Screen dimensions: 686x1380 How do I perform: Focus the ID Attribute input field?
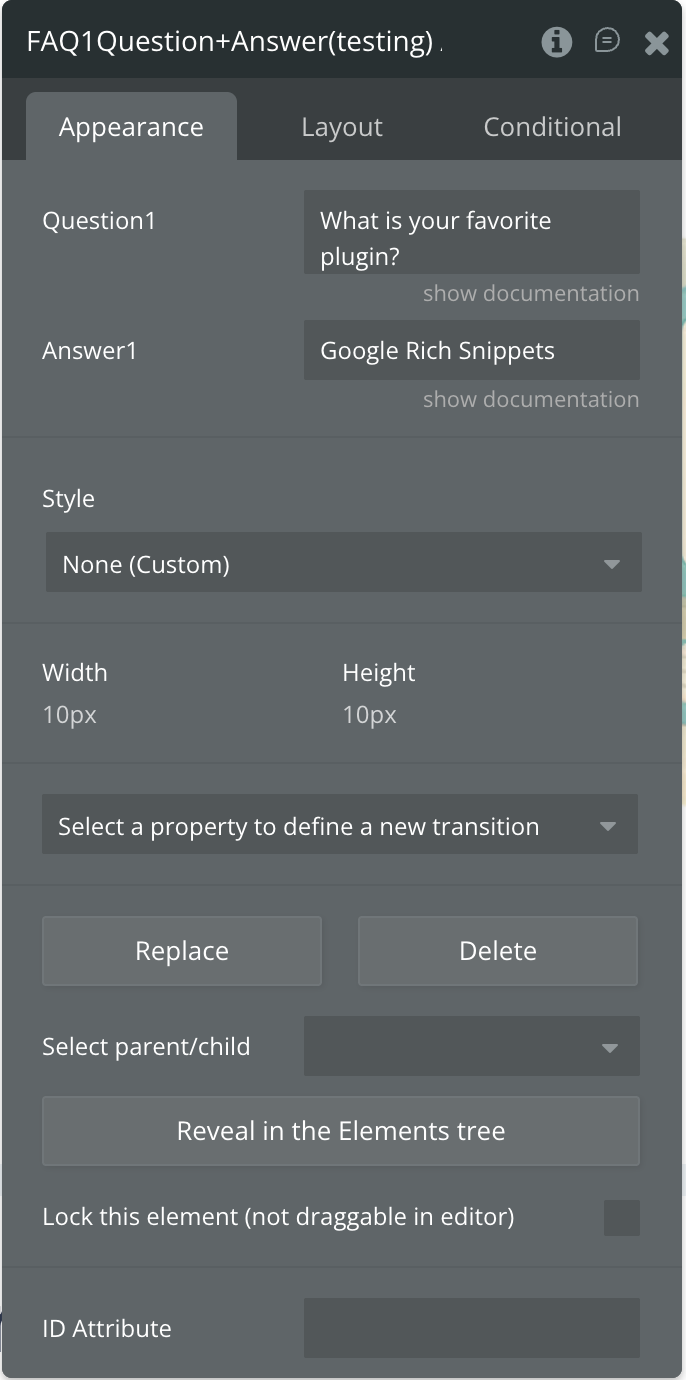pos(471,1328)
